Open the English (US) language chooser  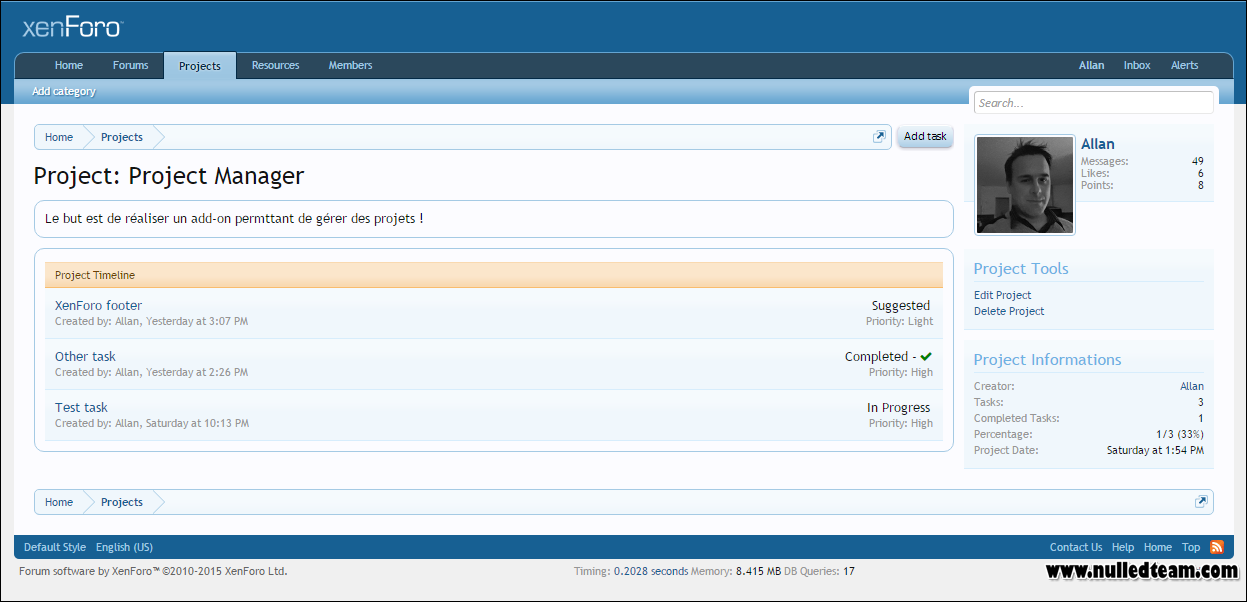coord(124,547)
